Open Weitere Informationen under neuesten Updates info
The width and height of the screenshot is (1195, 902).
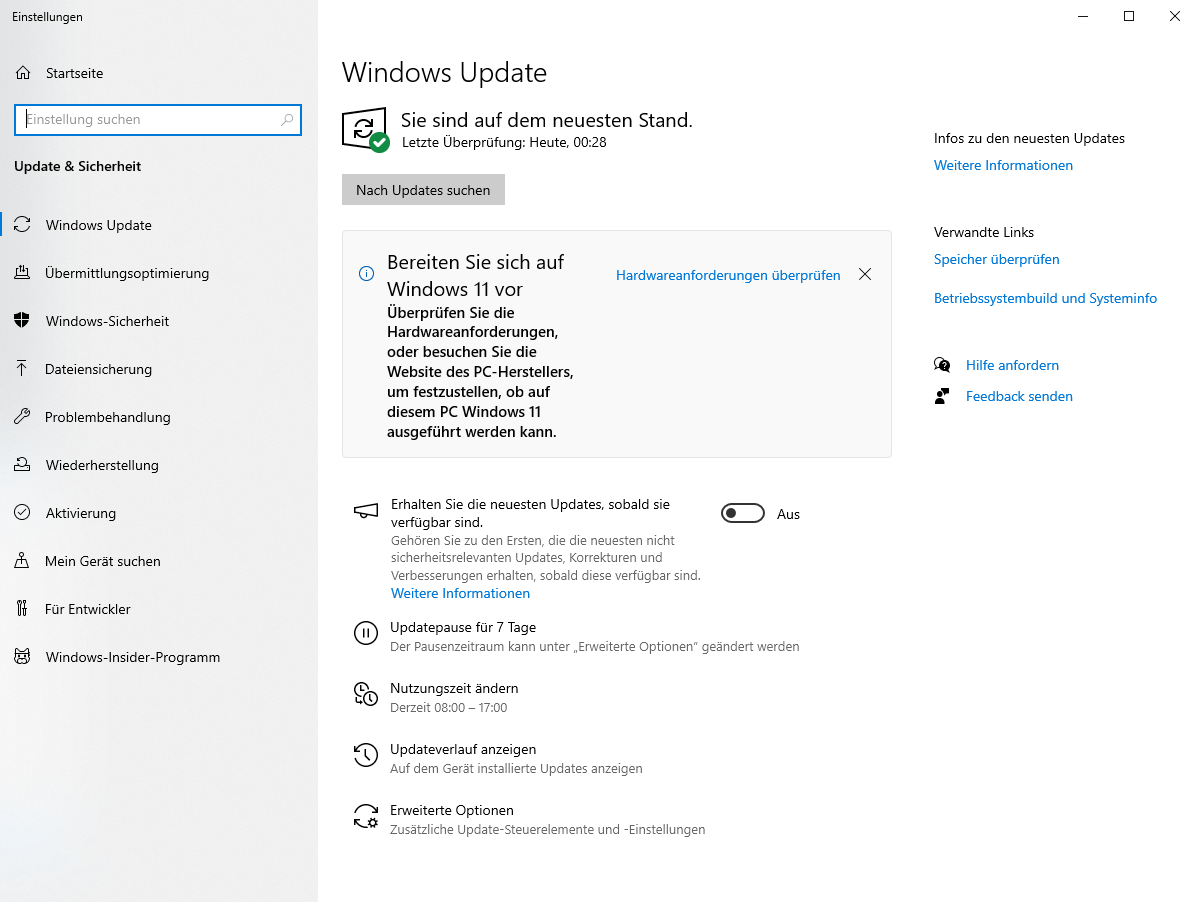[x=1003, y=165]
